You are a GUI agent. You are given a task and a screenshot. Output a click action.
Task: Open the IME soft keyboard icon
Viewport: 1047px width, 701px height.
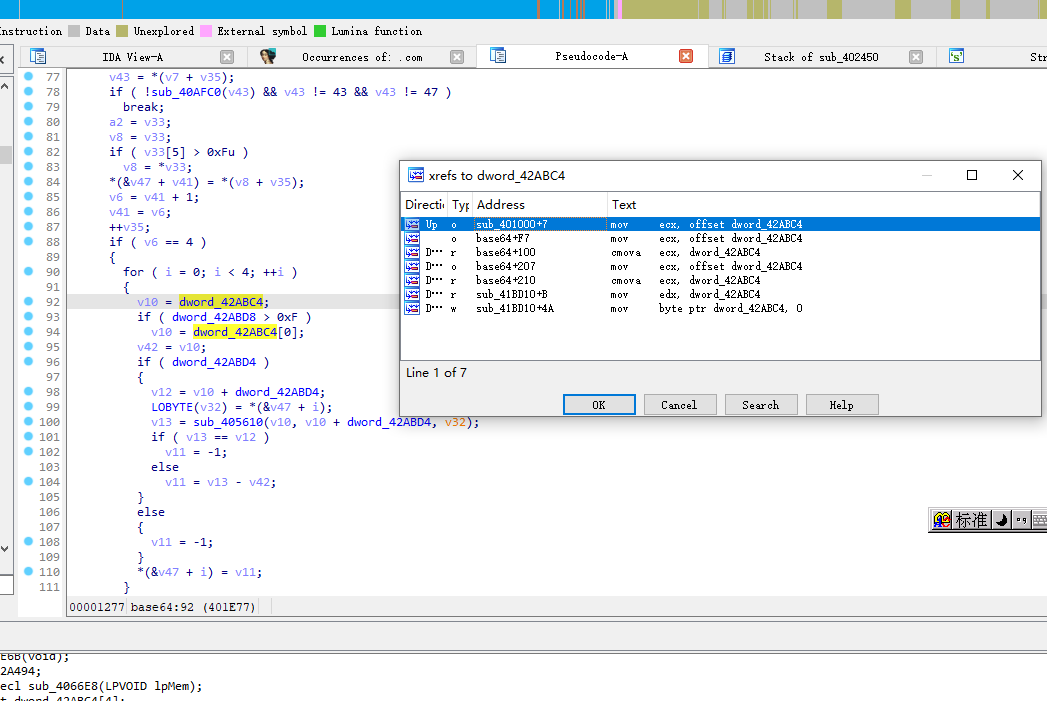pos(1039,520)
